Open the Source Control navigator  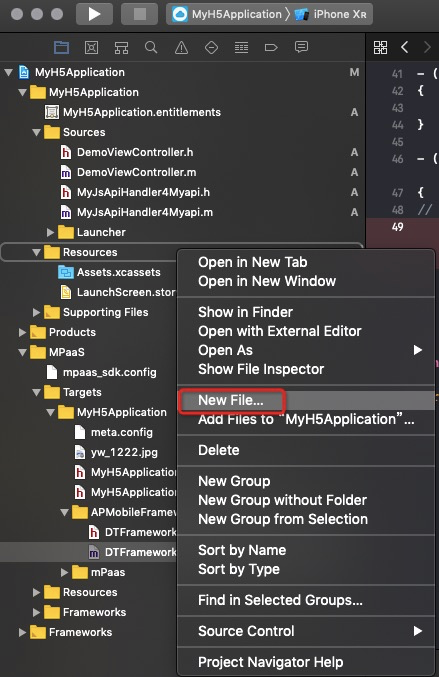[91, 47]
